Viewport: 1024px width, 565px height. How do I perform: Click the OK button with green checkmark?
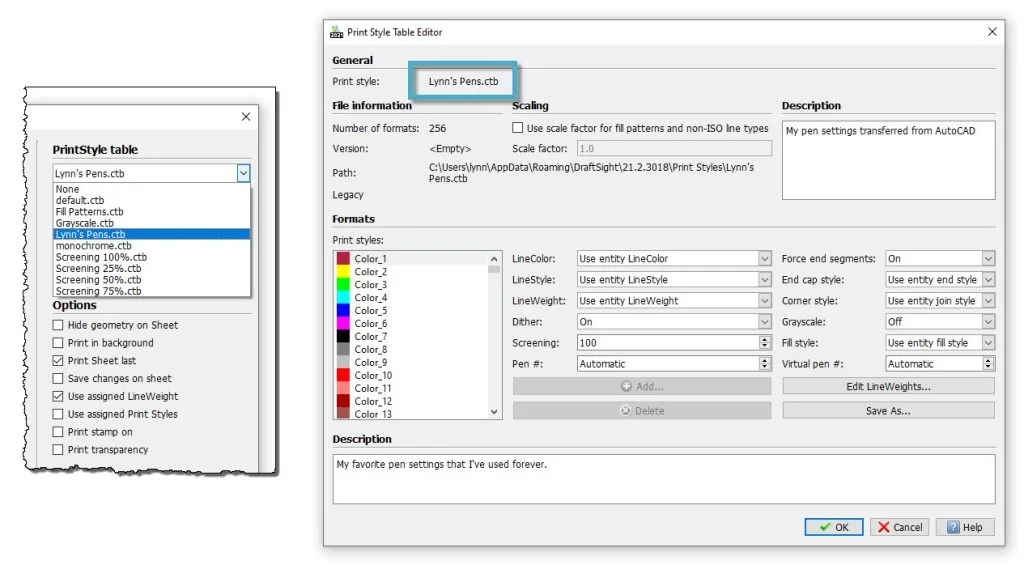point(833,527)
